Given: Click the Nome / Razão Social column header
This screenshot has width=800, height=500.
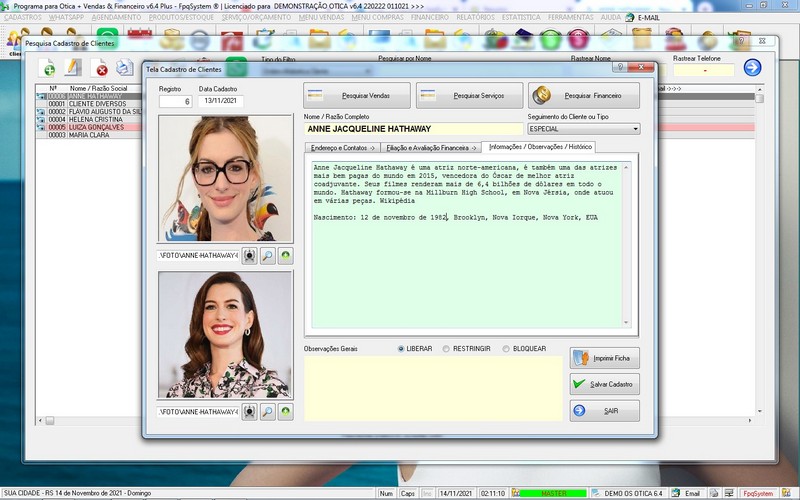Looking at the screenshot, I should [98, 88].
